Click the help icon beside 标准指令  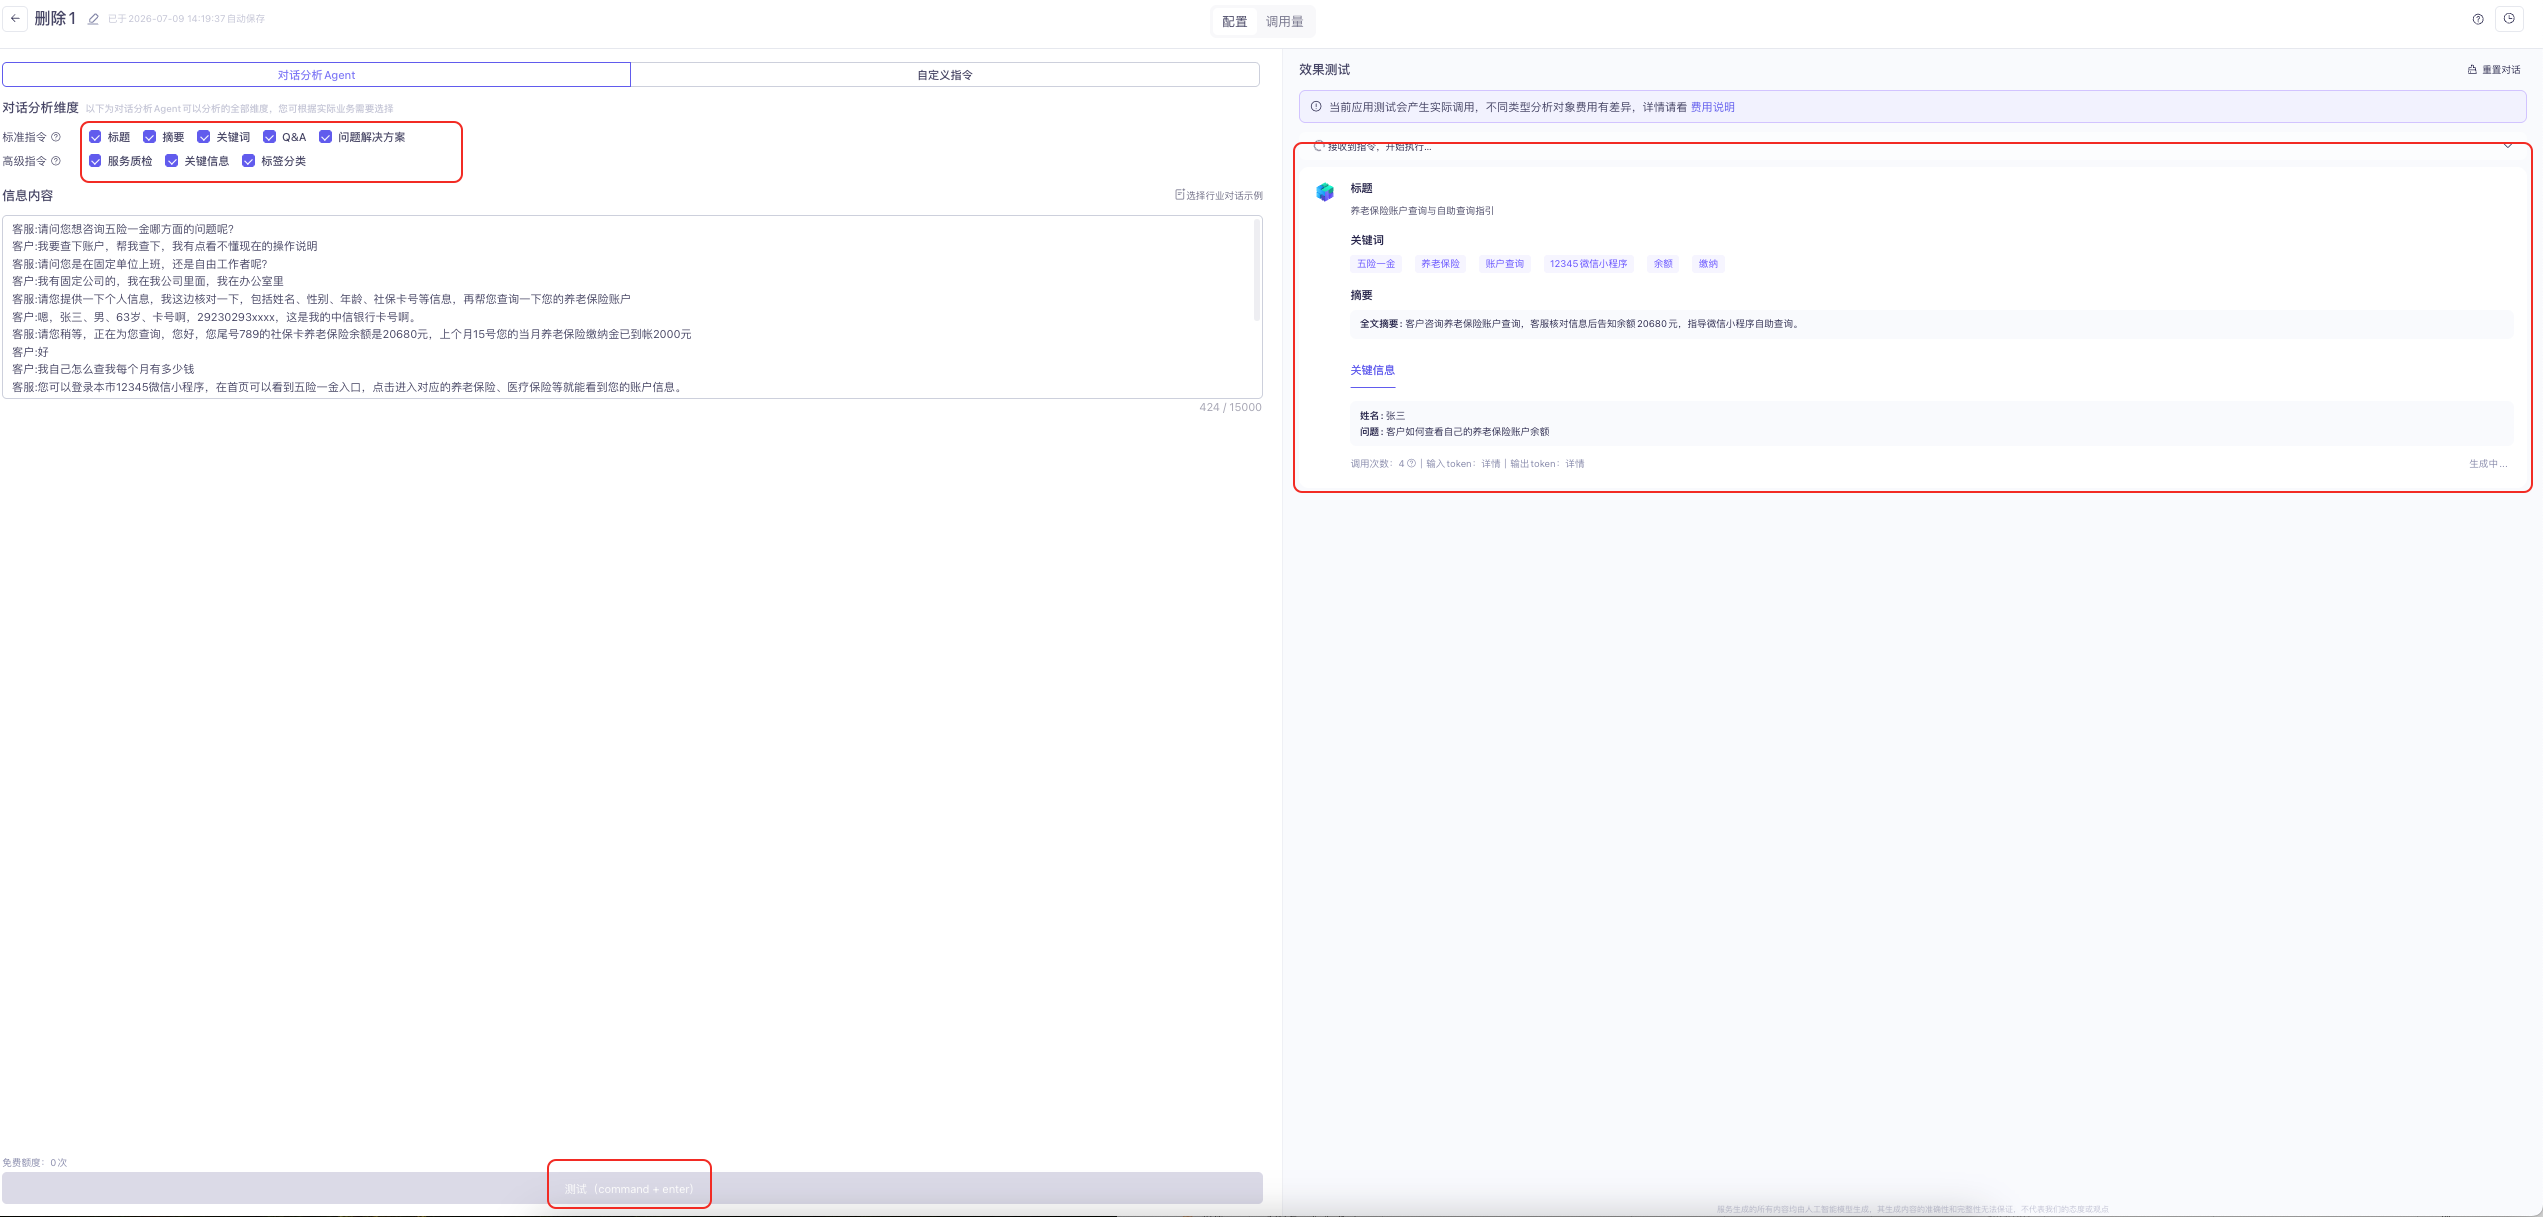pyautogui.click(x=56, y=137)
